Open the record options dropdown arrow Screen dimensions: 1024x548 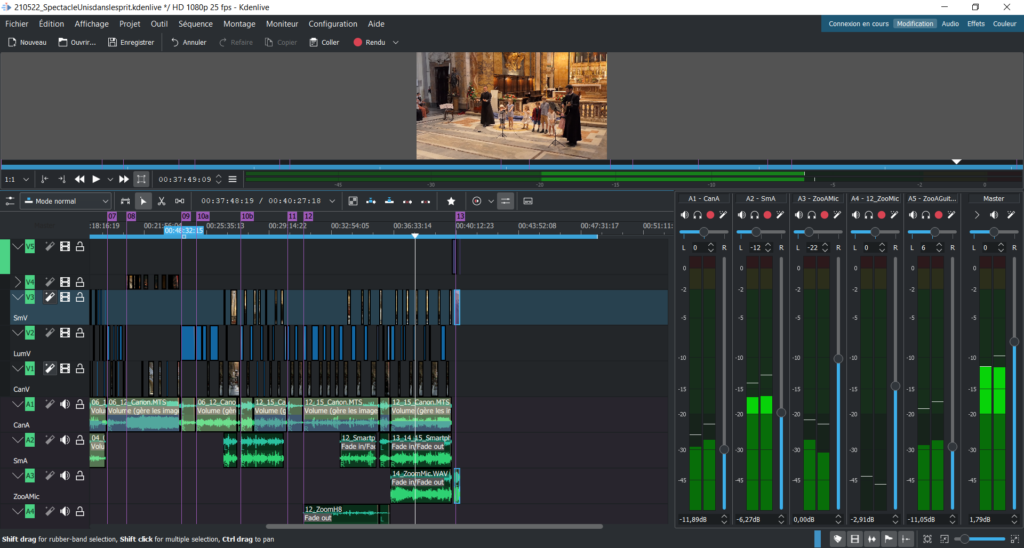point(490,201)
